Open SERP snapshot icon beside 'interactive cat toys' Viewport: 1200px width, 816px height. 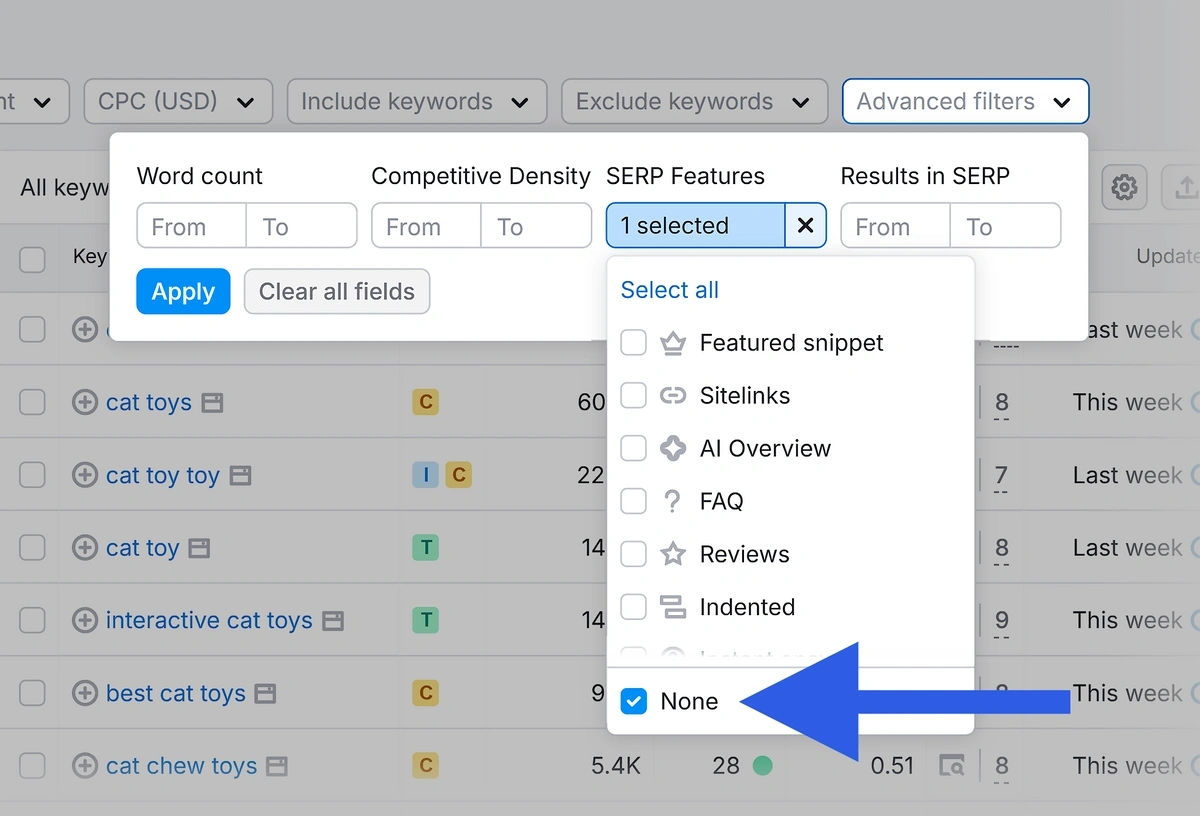[x=333, y=622]
